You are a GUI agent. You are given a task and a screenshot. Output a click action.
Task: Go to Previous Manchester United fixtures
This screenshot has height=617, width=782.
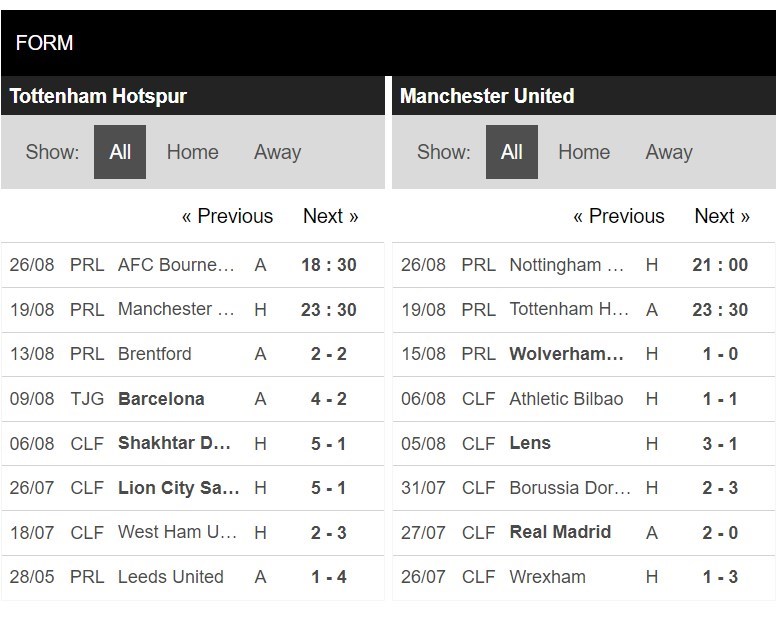point(619,216)
